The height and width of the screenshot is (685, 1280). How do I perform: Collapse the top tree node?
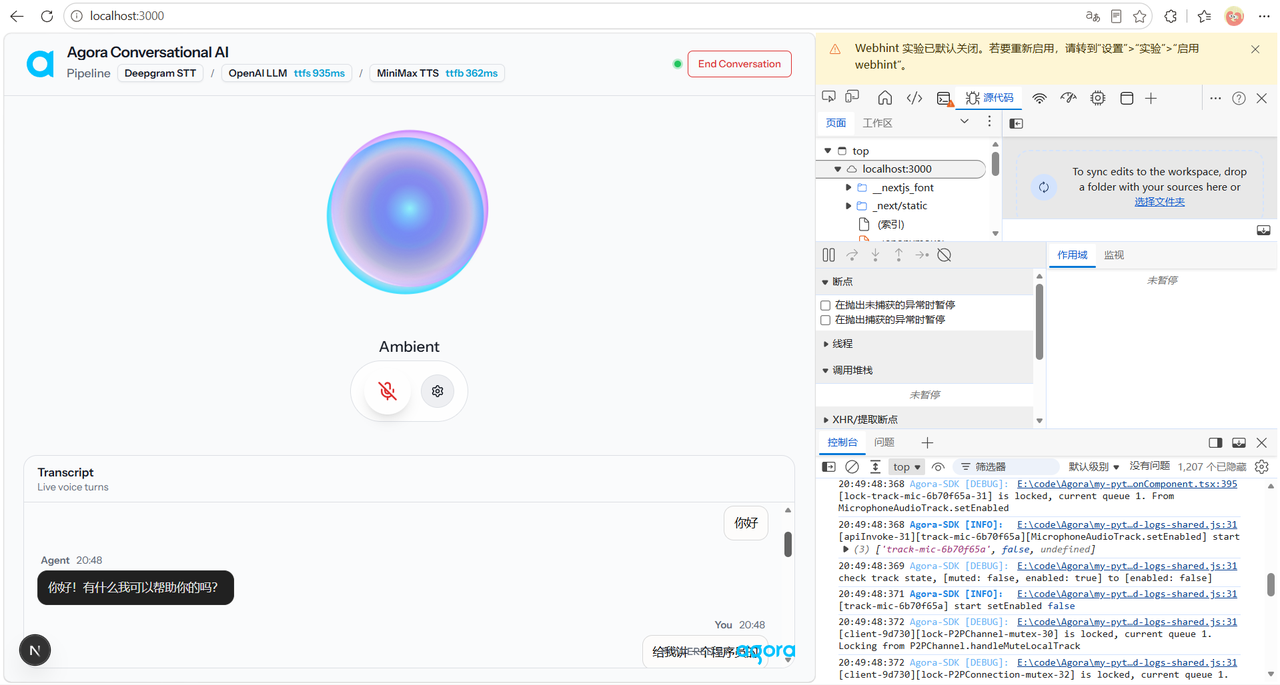tap(828, 151)
